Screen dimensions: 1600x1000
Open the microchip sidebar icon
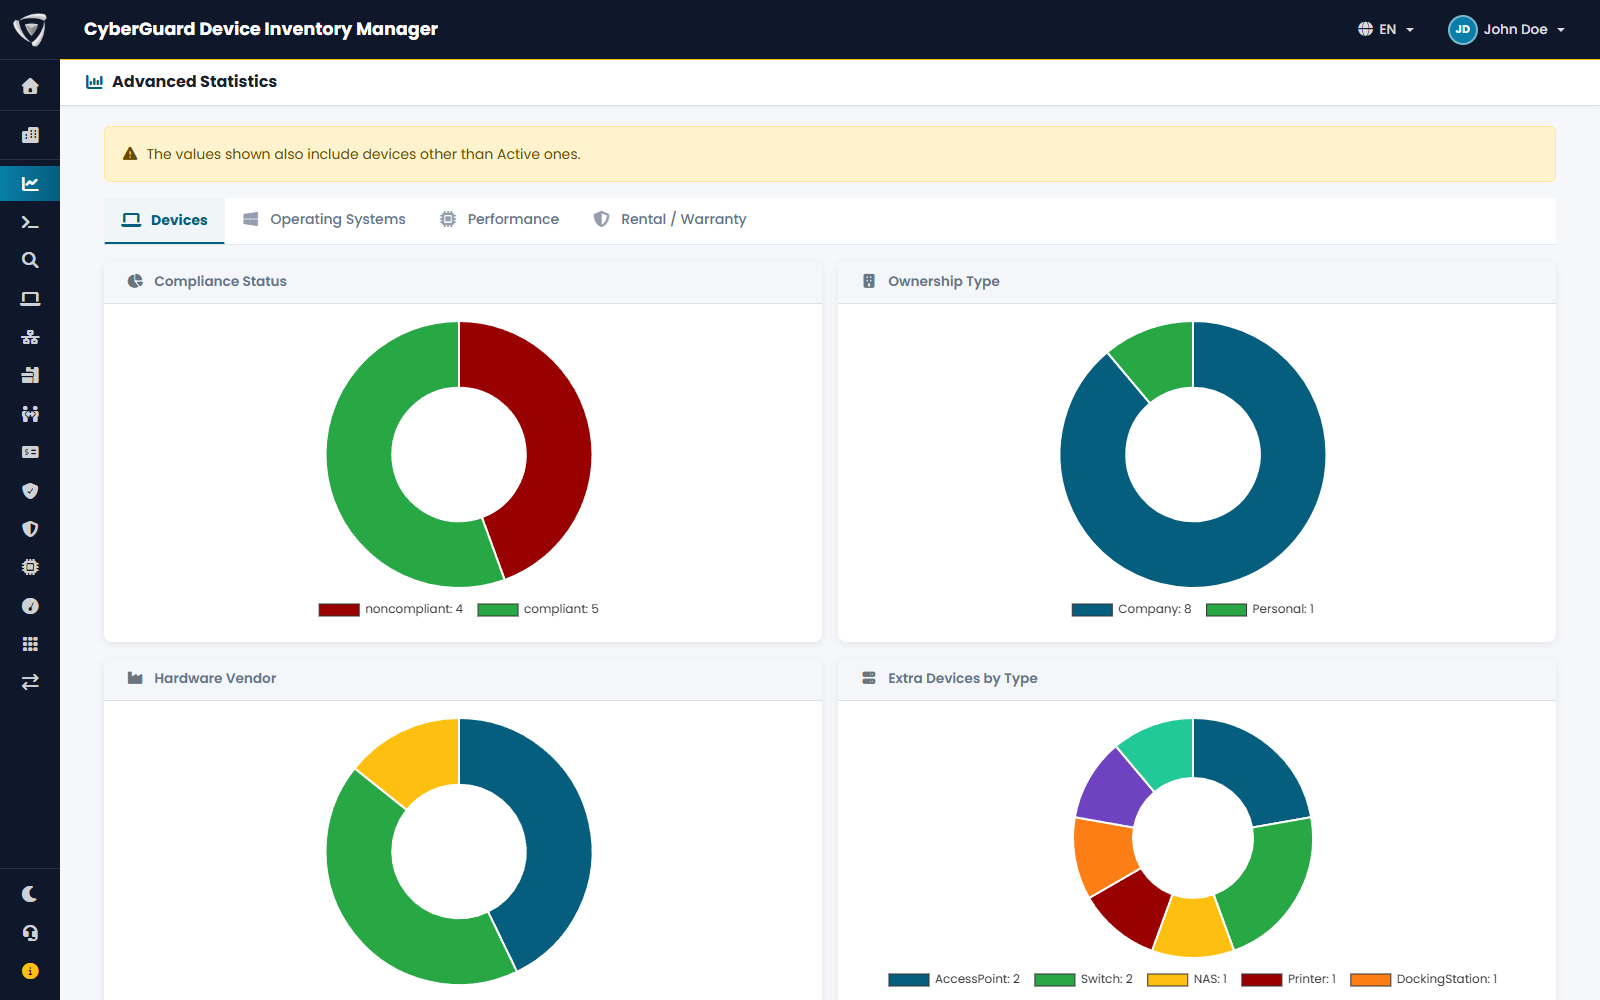(x=30, y=567)
